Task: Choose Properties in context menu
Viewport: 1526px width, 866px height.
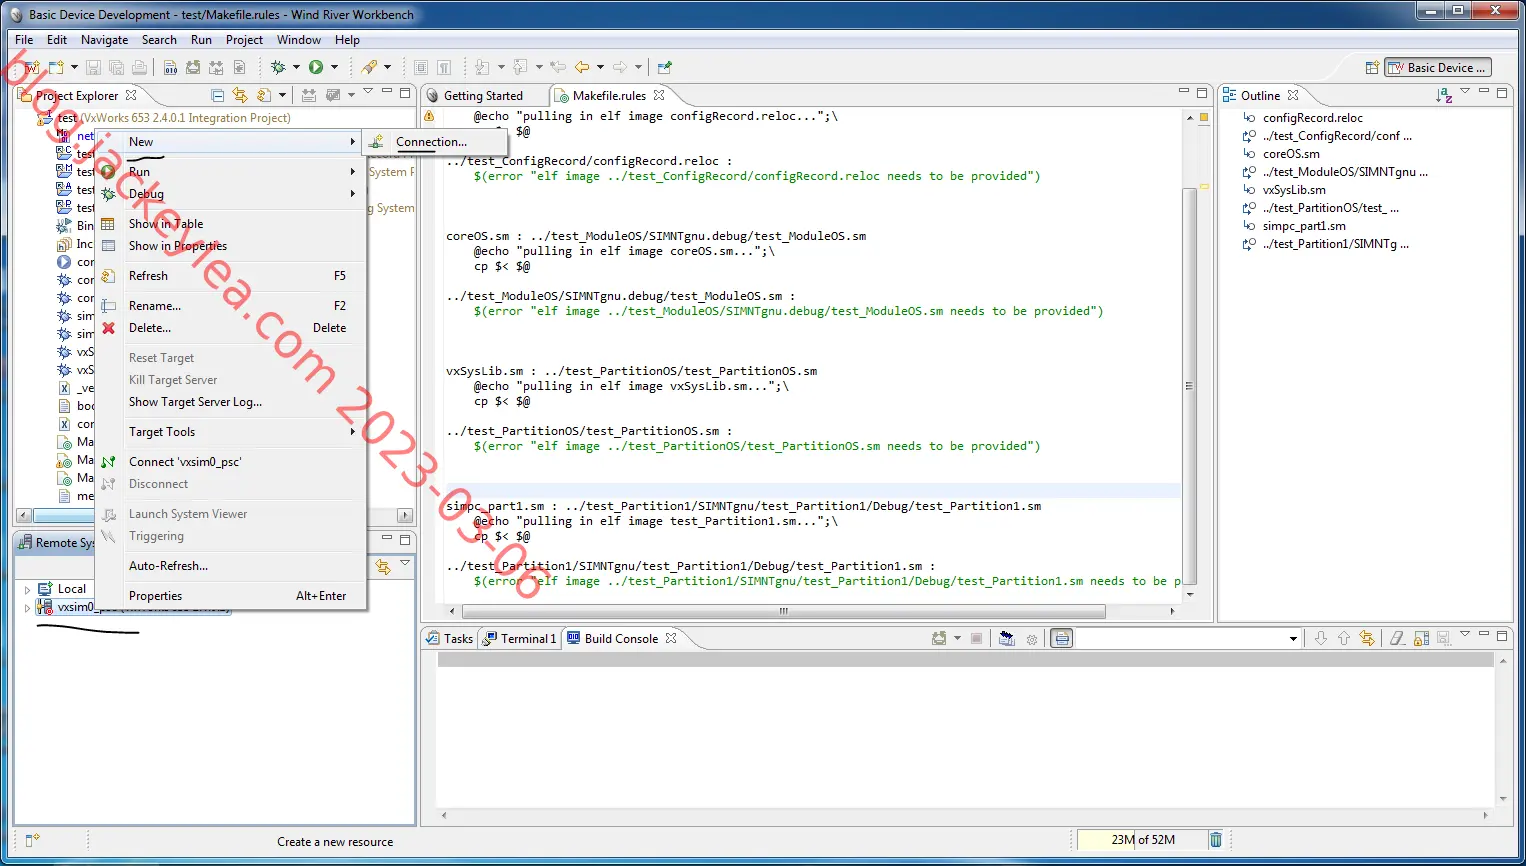Action: 155,596
